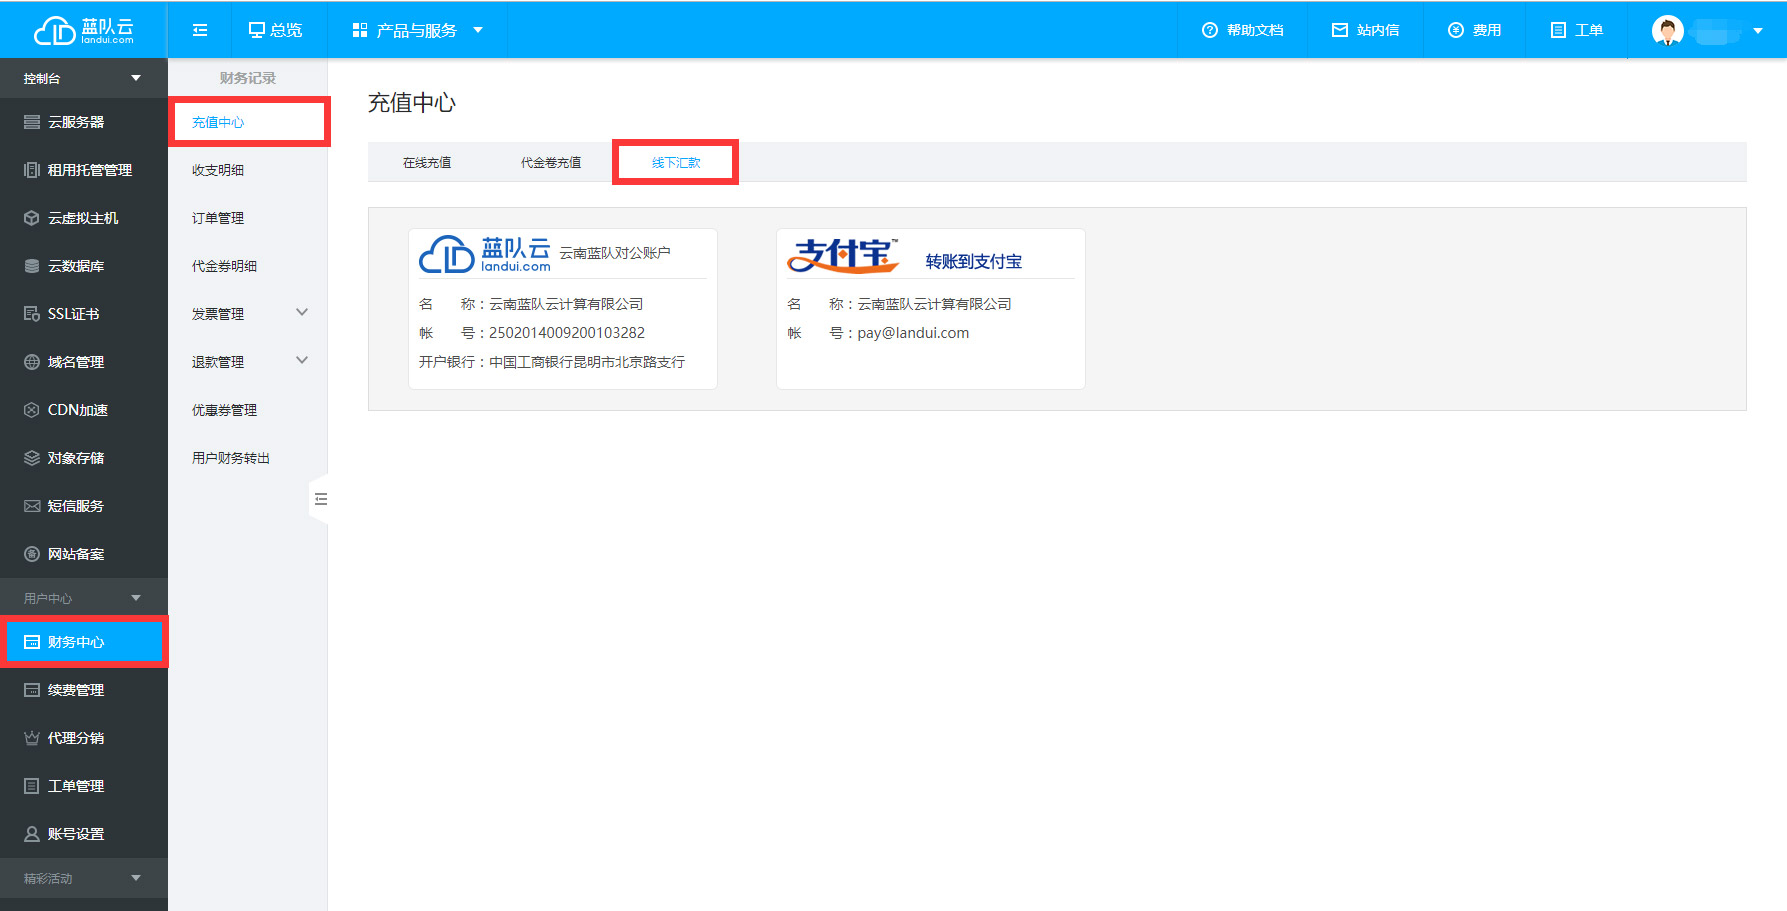Click the 总览 link in top bar

[x=286, y=30]
